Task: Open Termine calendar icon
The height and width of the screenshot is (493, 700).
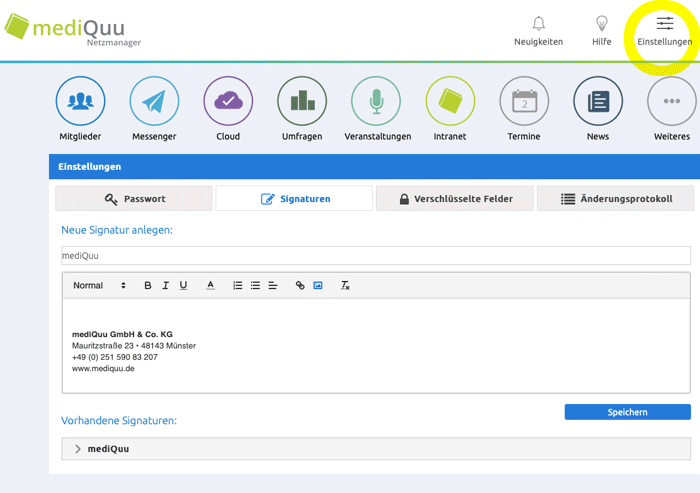Action: pos(524,101)
